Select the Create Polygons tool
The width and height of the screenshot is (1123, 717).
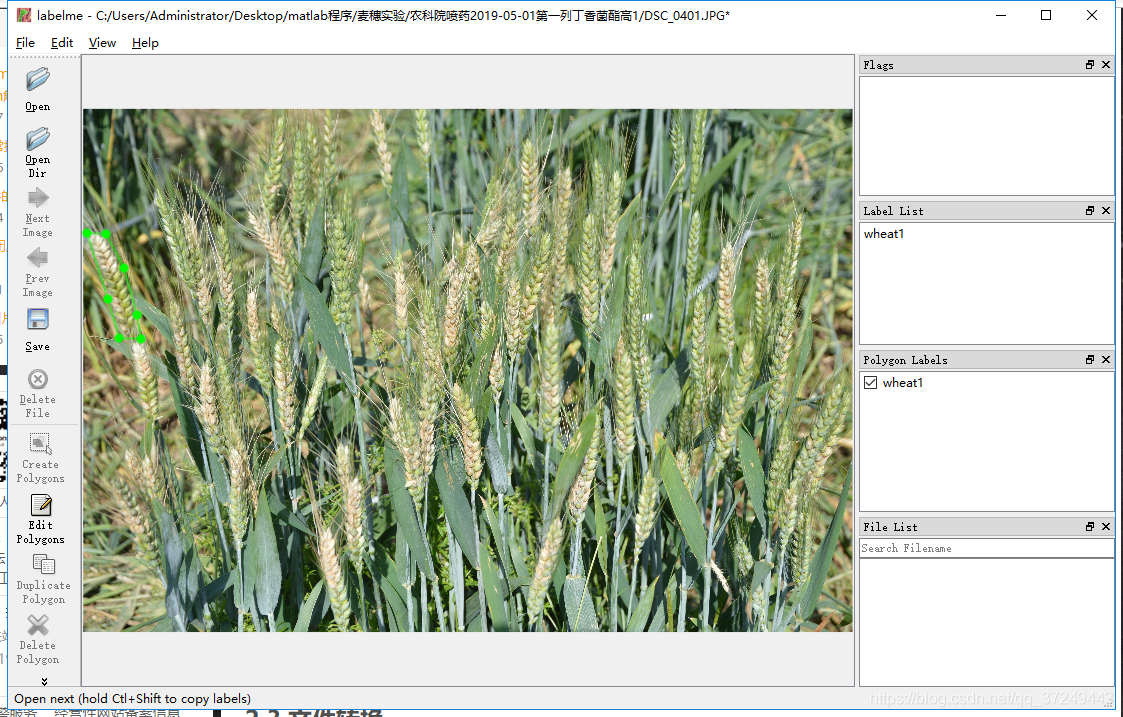pyautogui.click(x=41, y=444)
